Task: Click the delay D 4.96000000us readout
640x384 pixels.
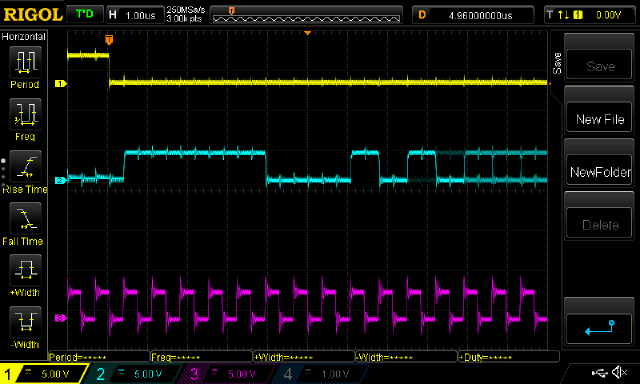Action: pos(473,15)
